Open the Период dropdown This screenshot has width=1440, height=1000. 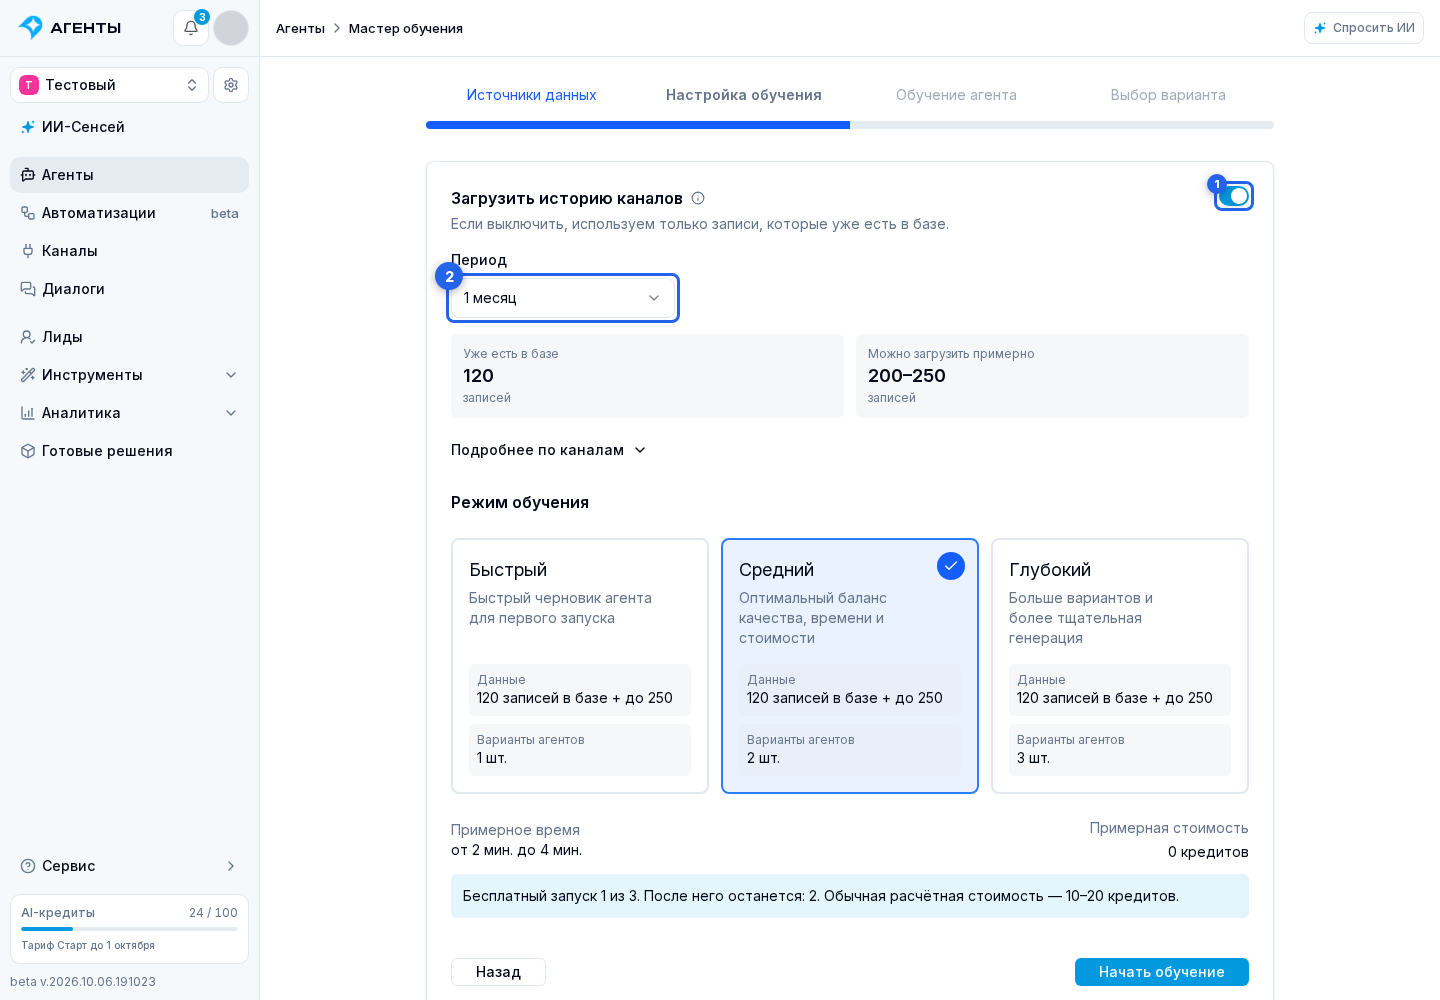563,298
